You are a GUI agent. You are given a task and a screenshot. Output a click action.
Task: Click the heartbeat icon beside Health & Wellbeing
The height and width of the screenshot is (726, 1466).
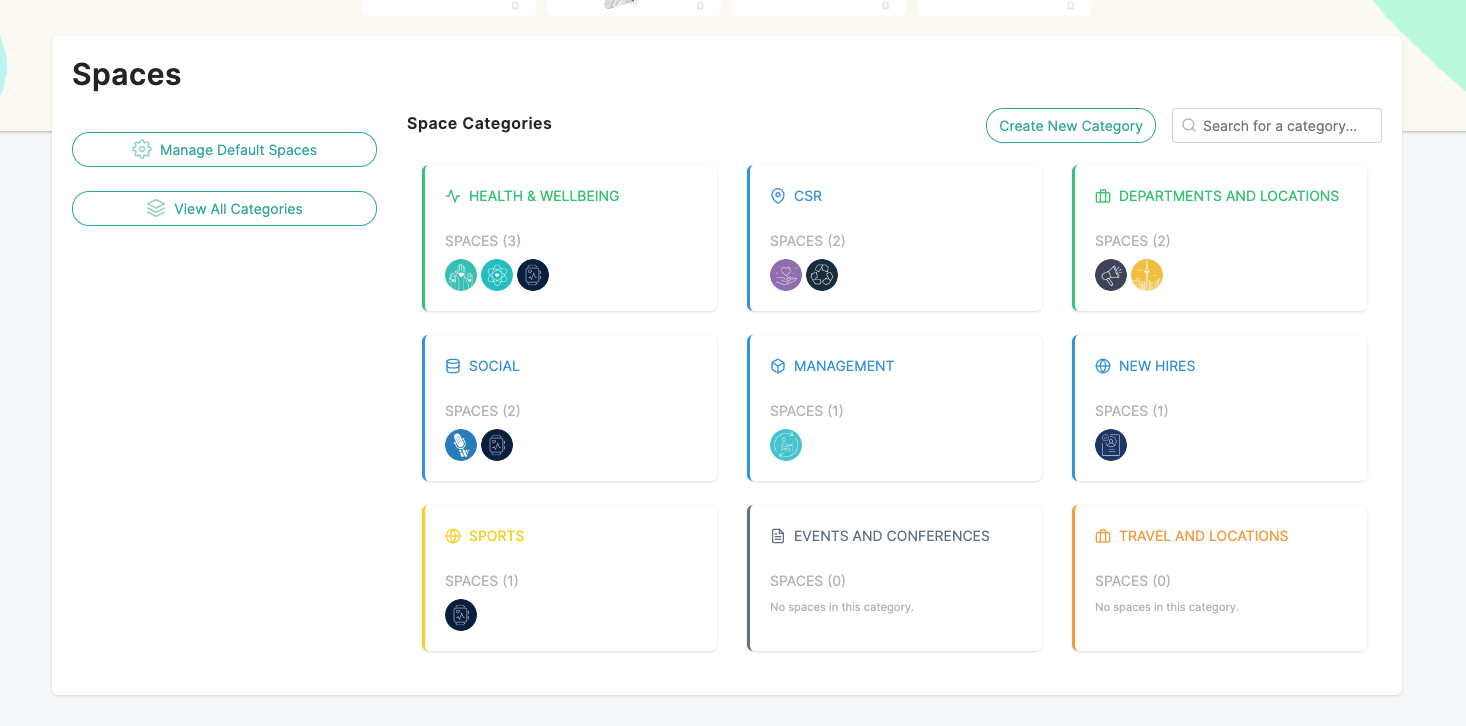(454, 195)
